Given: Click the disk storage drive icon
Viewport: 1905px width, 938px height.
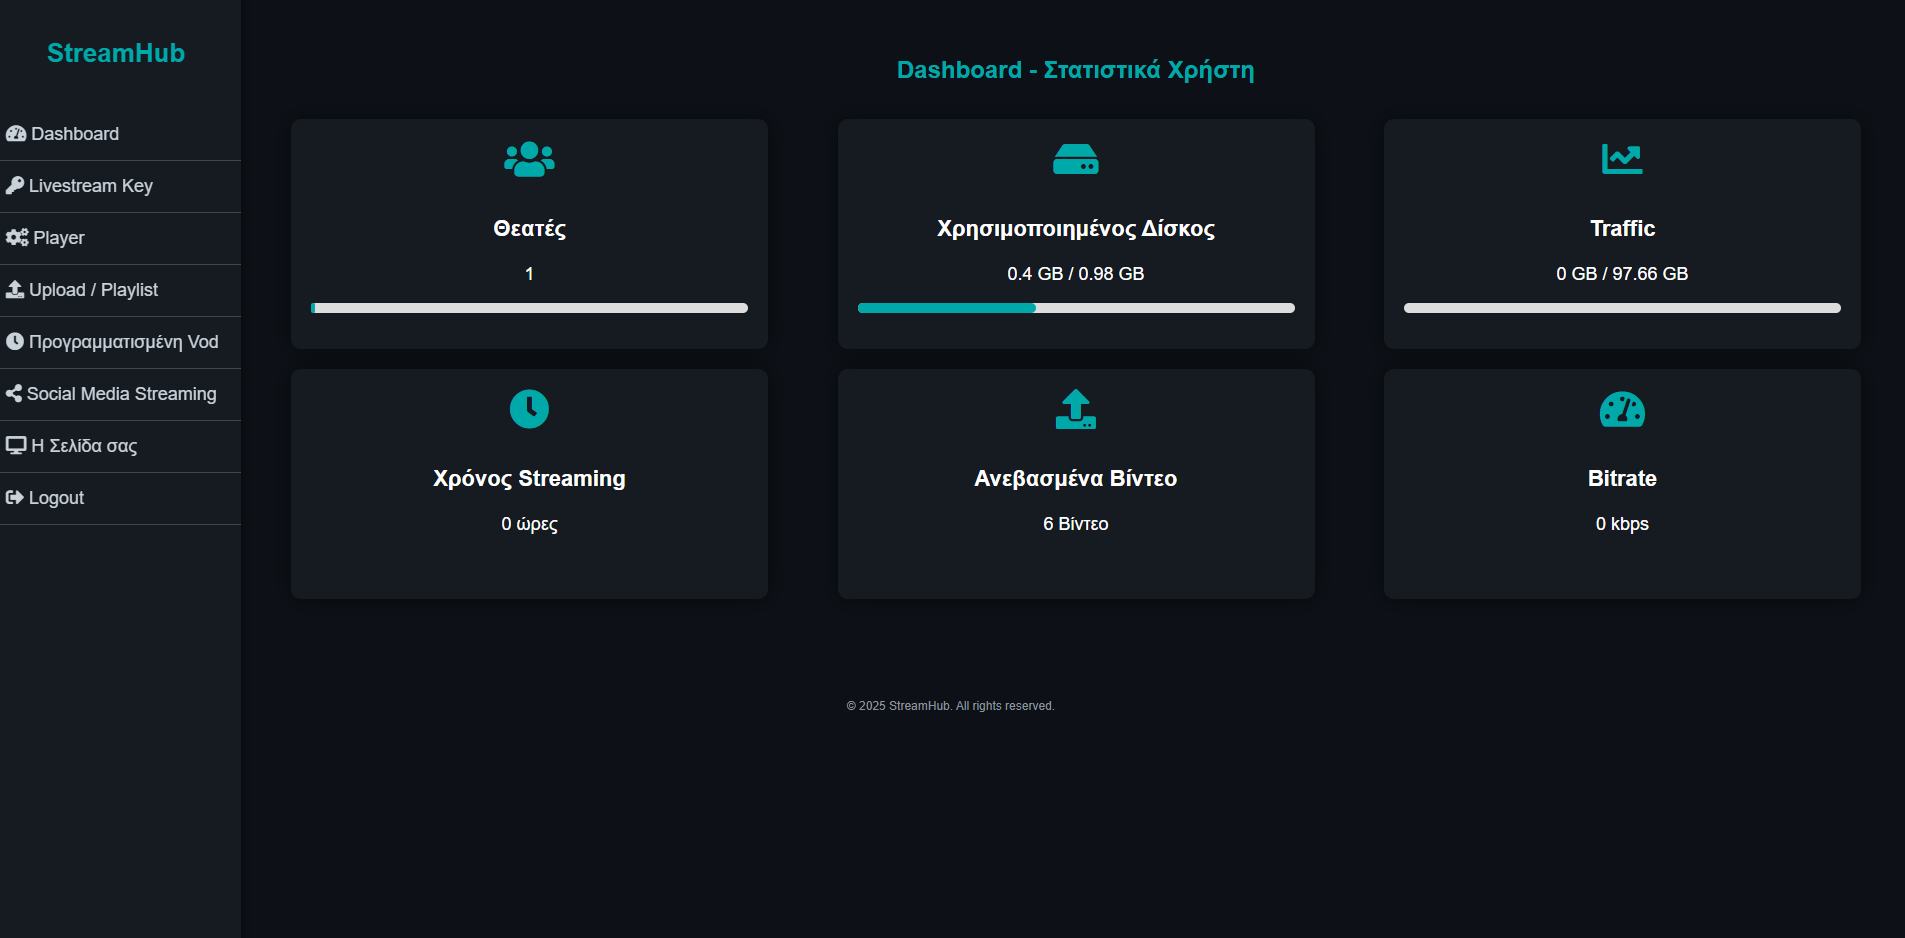Looking at the screenshot, I should tap(1075, 159).
